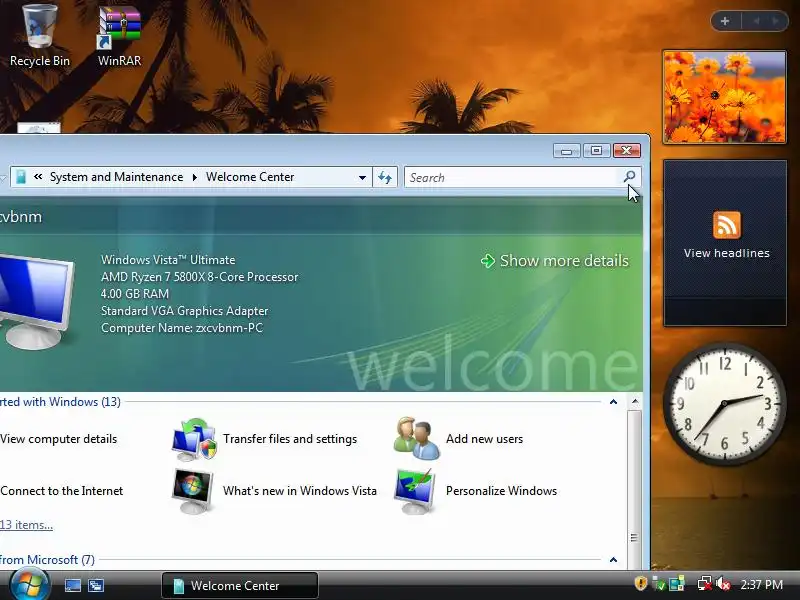Select What's new in Windows Vista label
Screen dimensions: 800x600
click(x=299, y=491)
